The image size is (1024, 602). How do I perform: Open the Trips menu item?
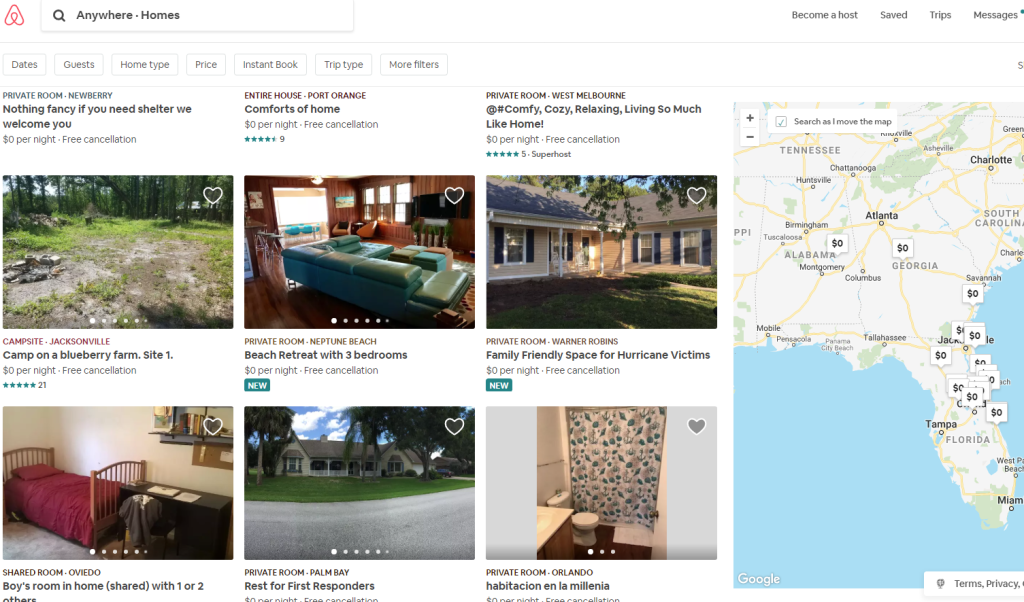tap(940, 15)
